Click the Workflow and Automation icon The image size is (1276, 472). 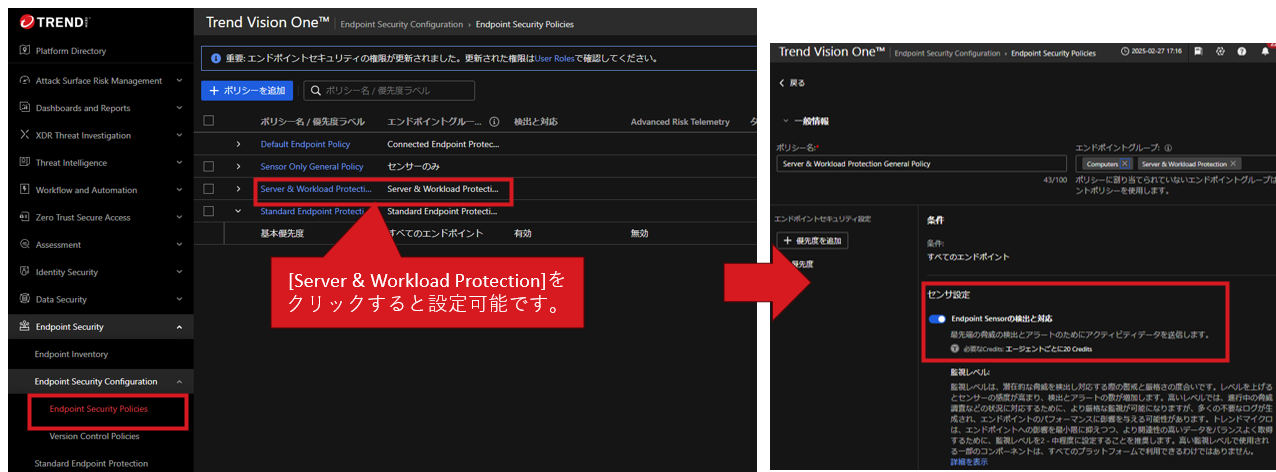[x=25, y=190]
